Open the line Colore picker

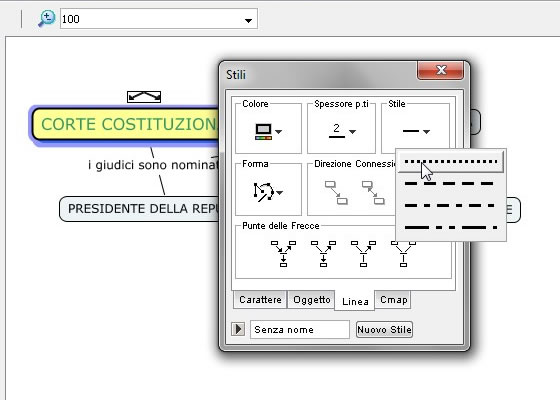(268, 131)
